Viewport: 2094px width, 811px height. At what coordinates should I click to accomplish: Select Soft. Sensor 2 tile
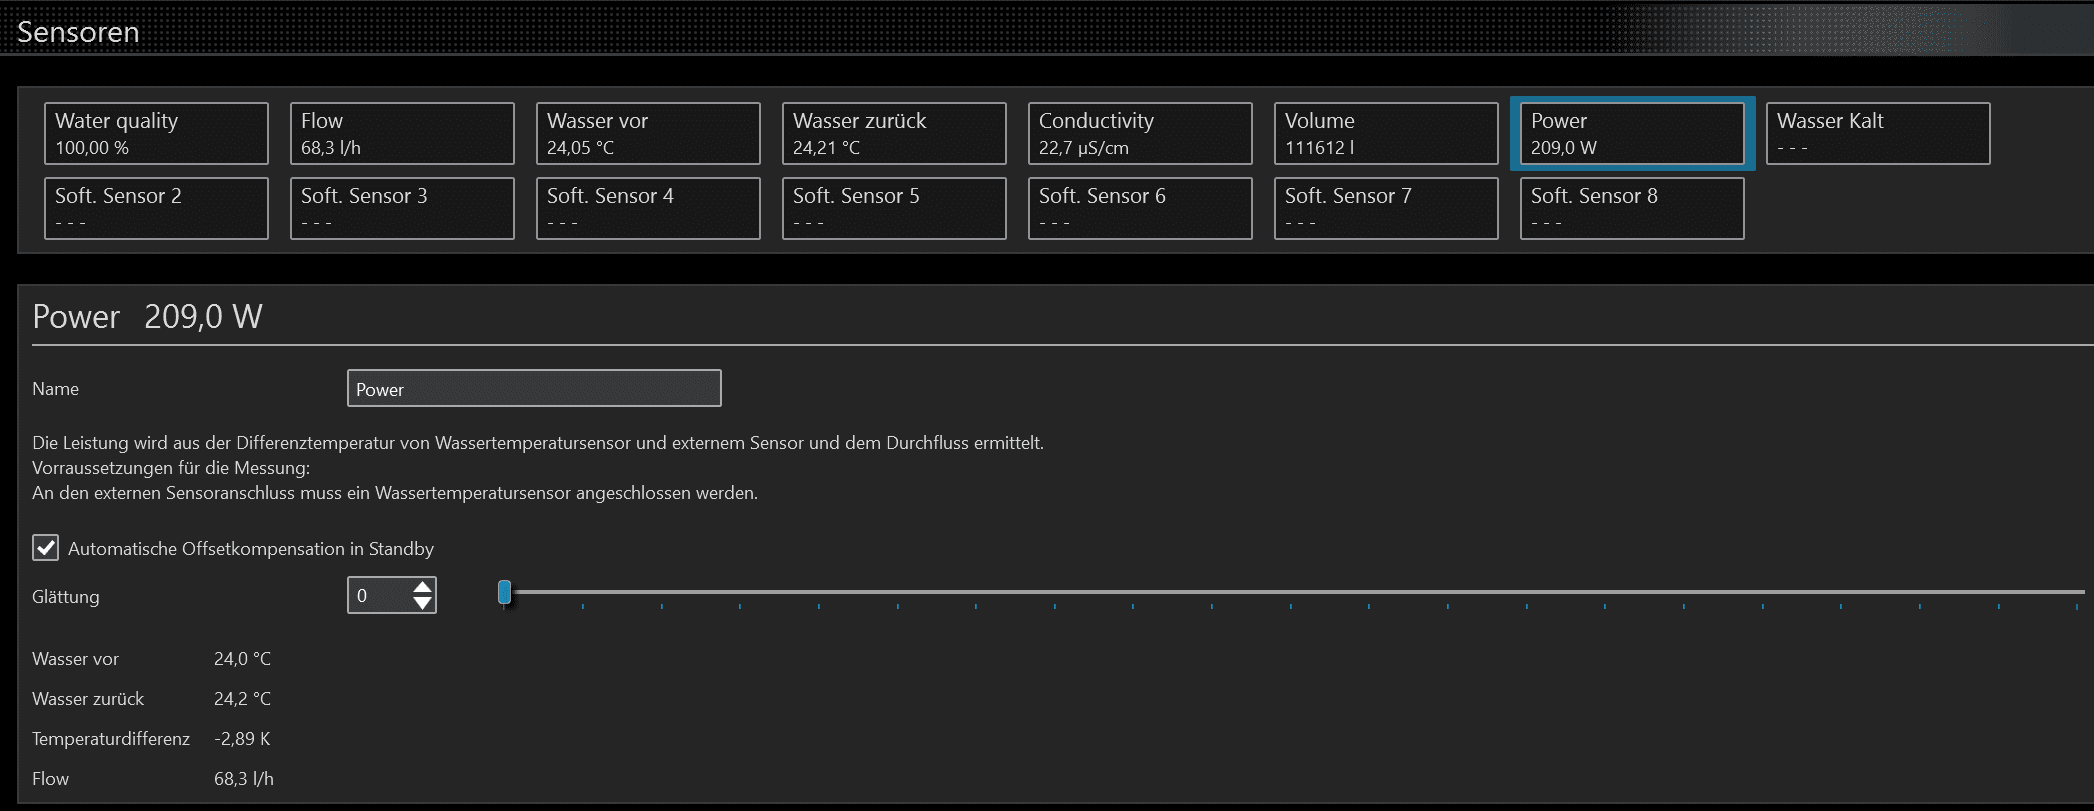click(156, 208)
